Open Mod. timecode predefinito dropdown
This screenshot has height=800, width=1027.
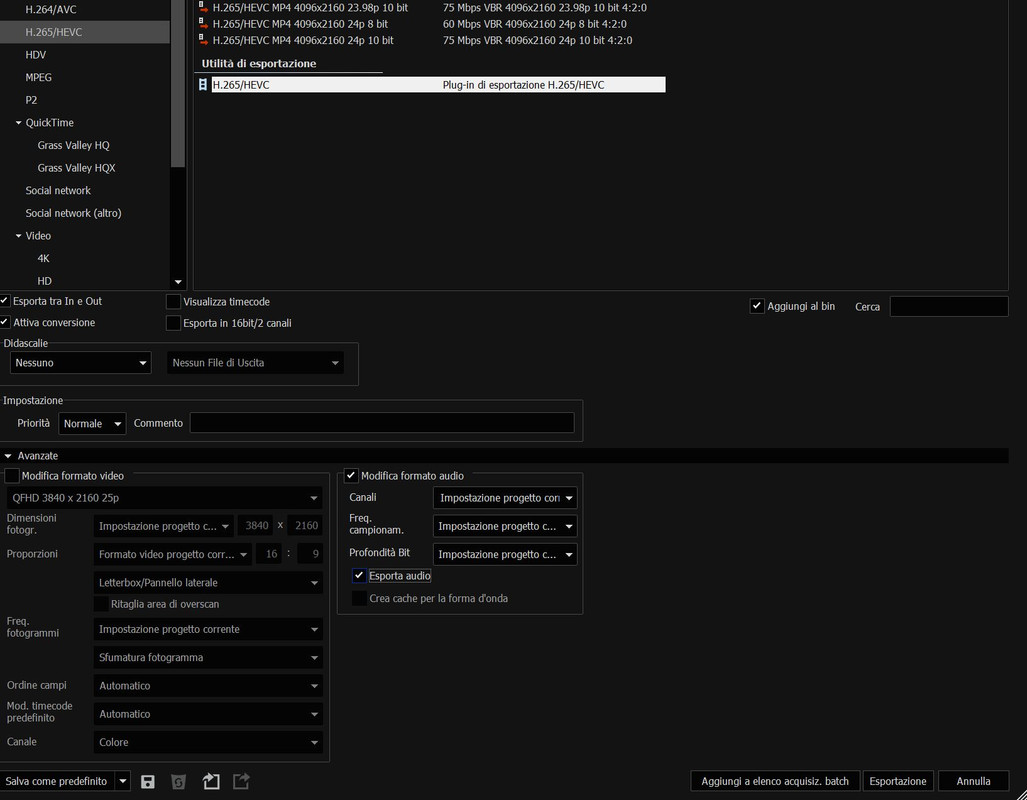pyautogui.click(x=208, y=714)
